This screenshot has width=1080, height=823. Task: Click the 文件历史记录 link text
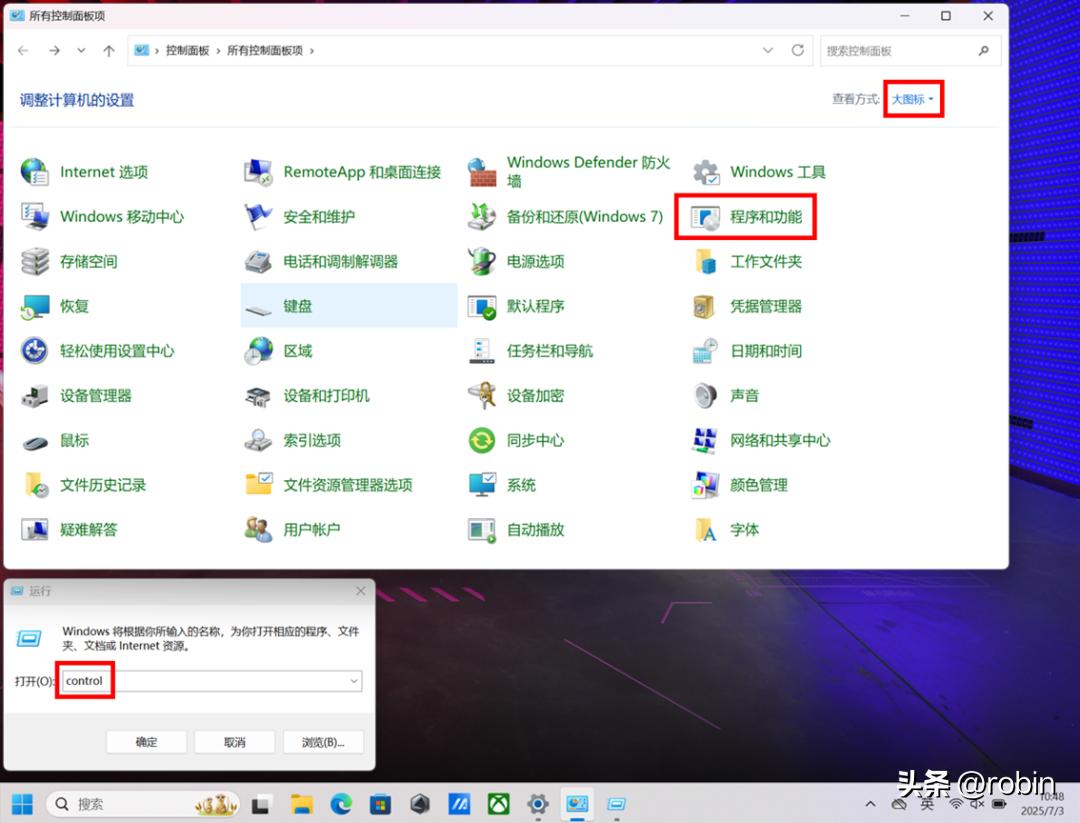(x=103, y=485)
